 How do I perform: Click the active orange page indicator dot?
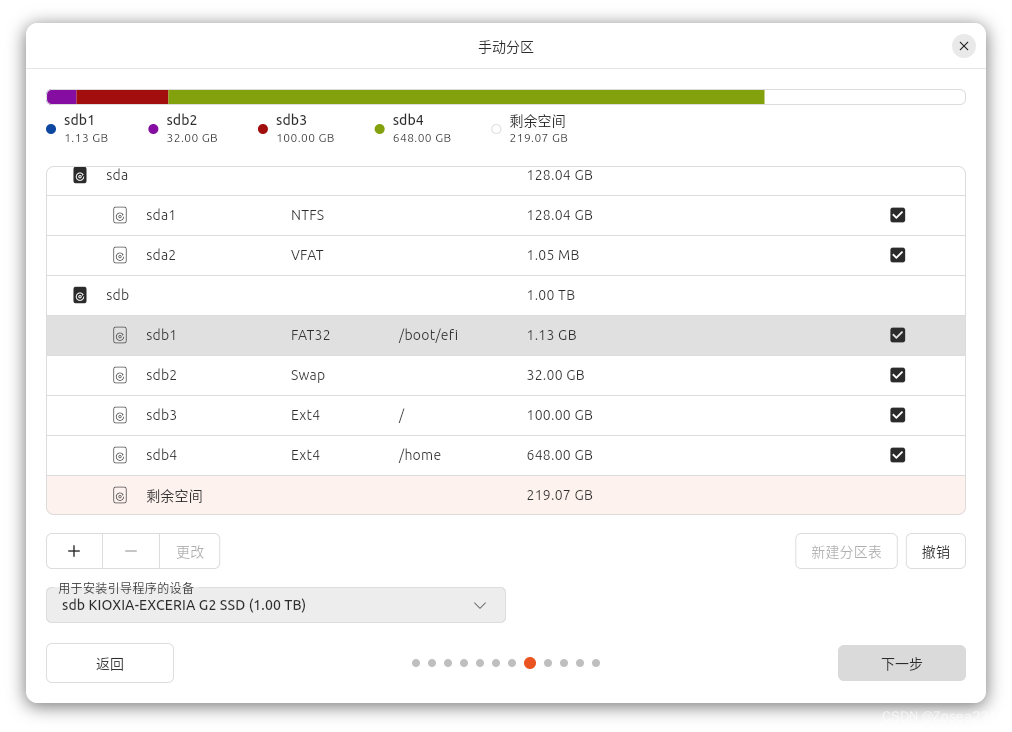pyautogui.click(x=530, y=663)
